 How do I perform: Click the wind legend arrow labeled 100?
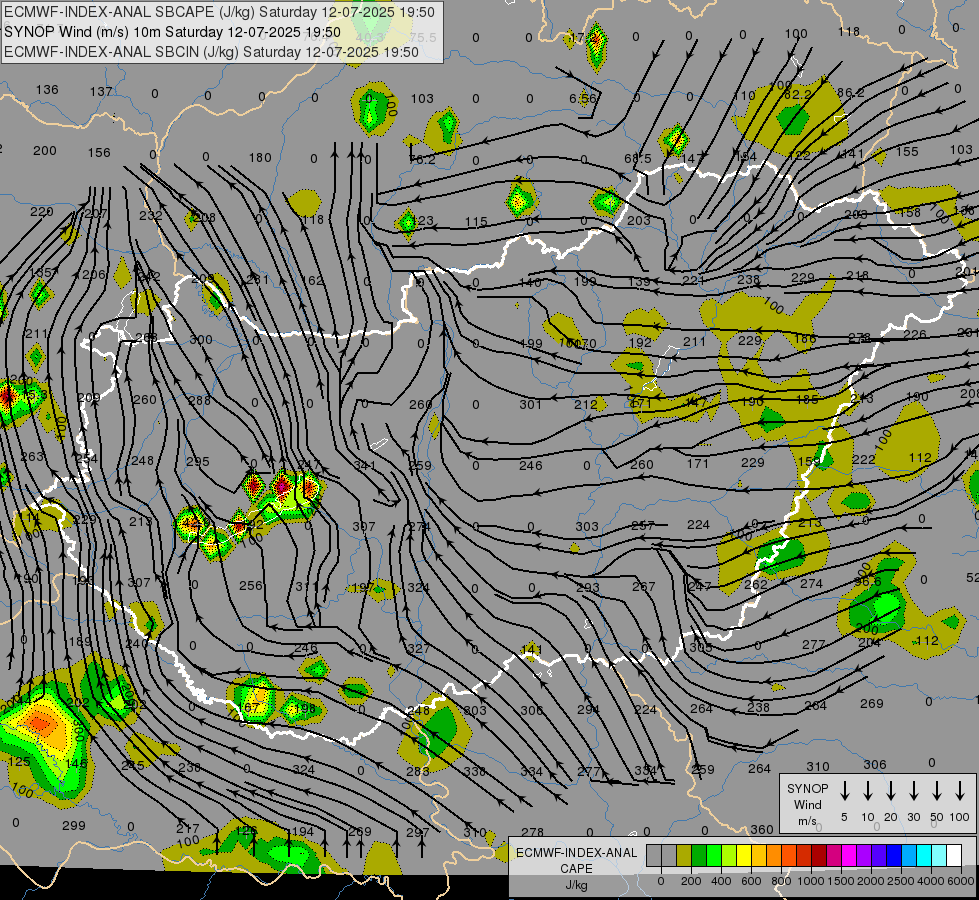[x=960, y=791]
